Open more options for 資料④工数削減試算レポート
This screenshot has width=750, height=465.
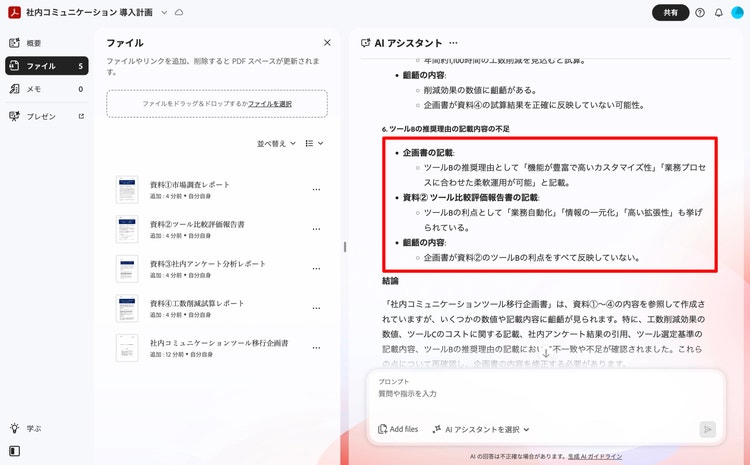click(x=316, y=309)
